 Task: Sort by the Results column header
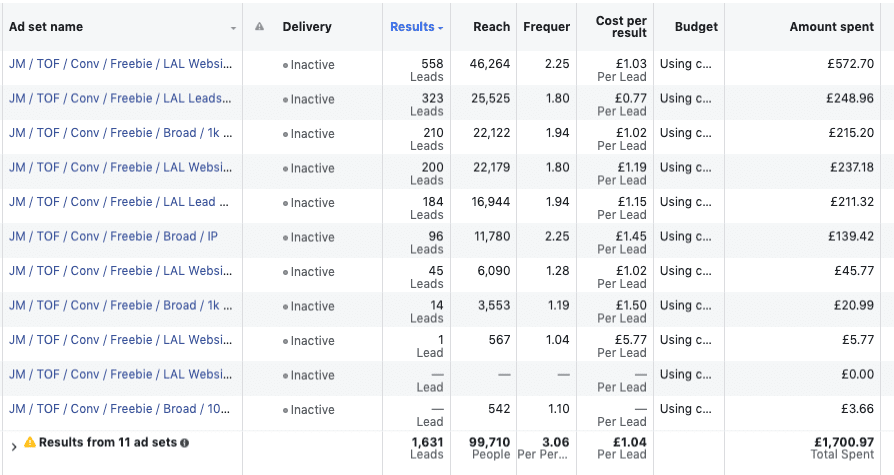(x=412, y=27)
